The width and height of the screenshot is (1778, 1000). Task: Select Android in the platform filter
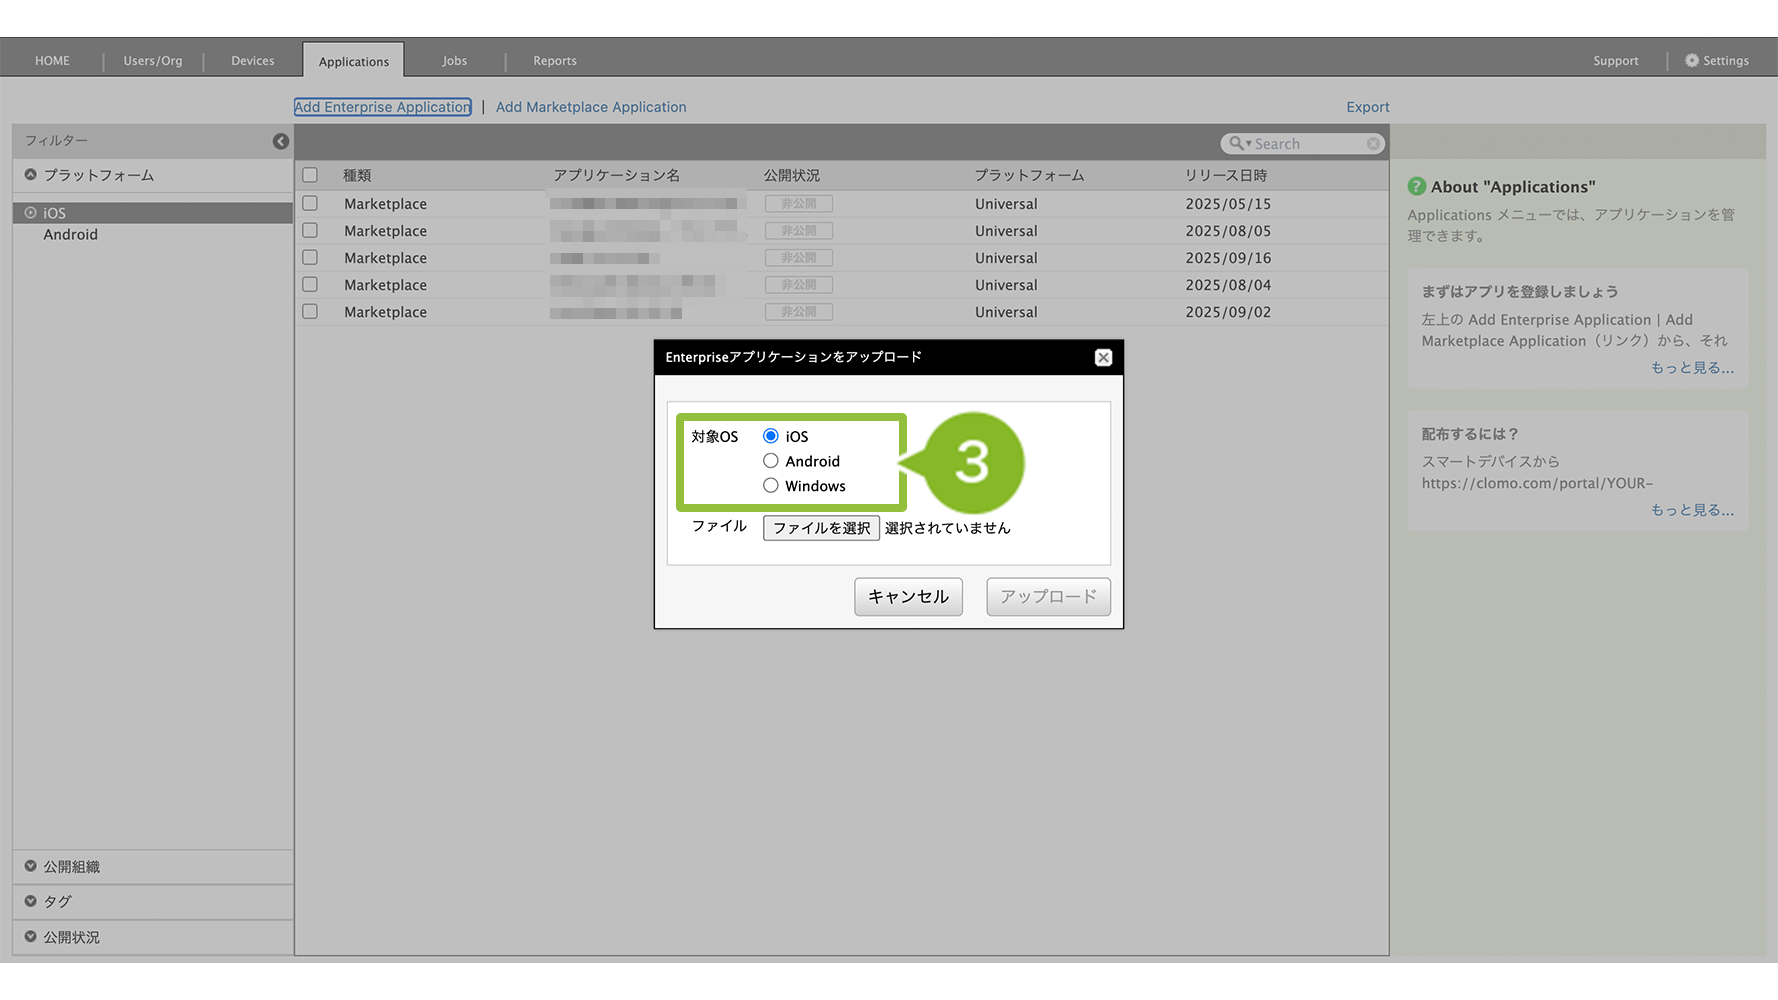pyautogui.click(x=71, y=235)
